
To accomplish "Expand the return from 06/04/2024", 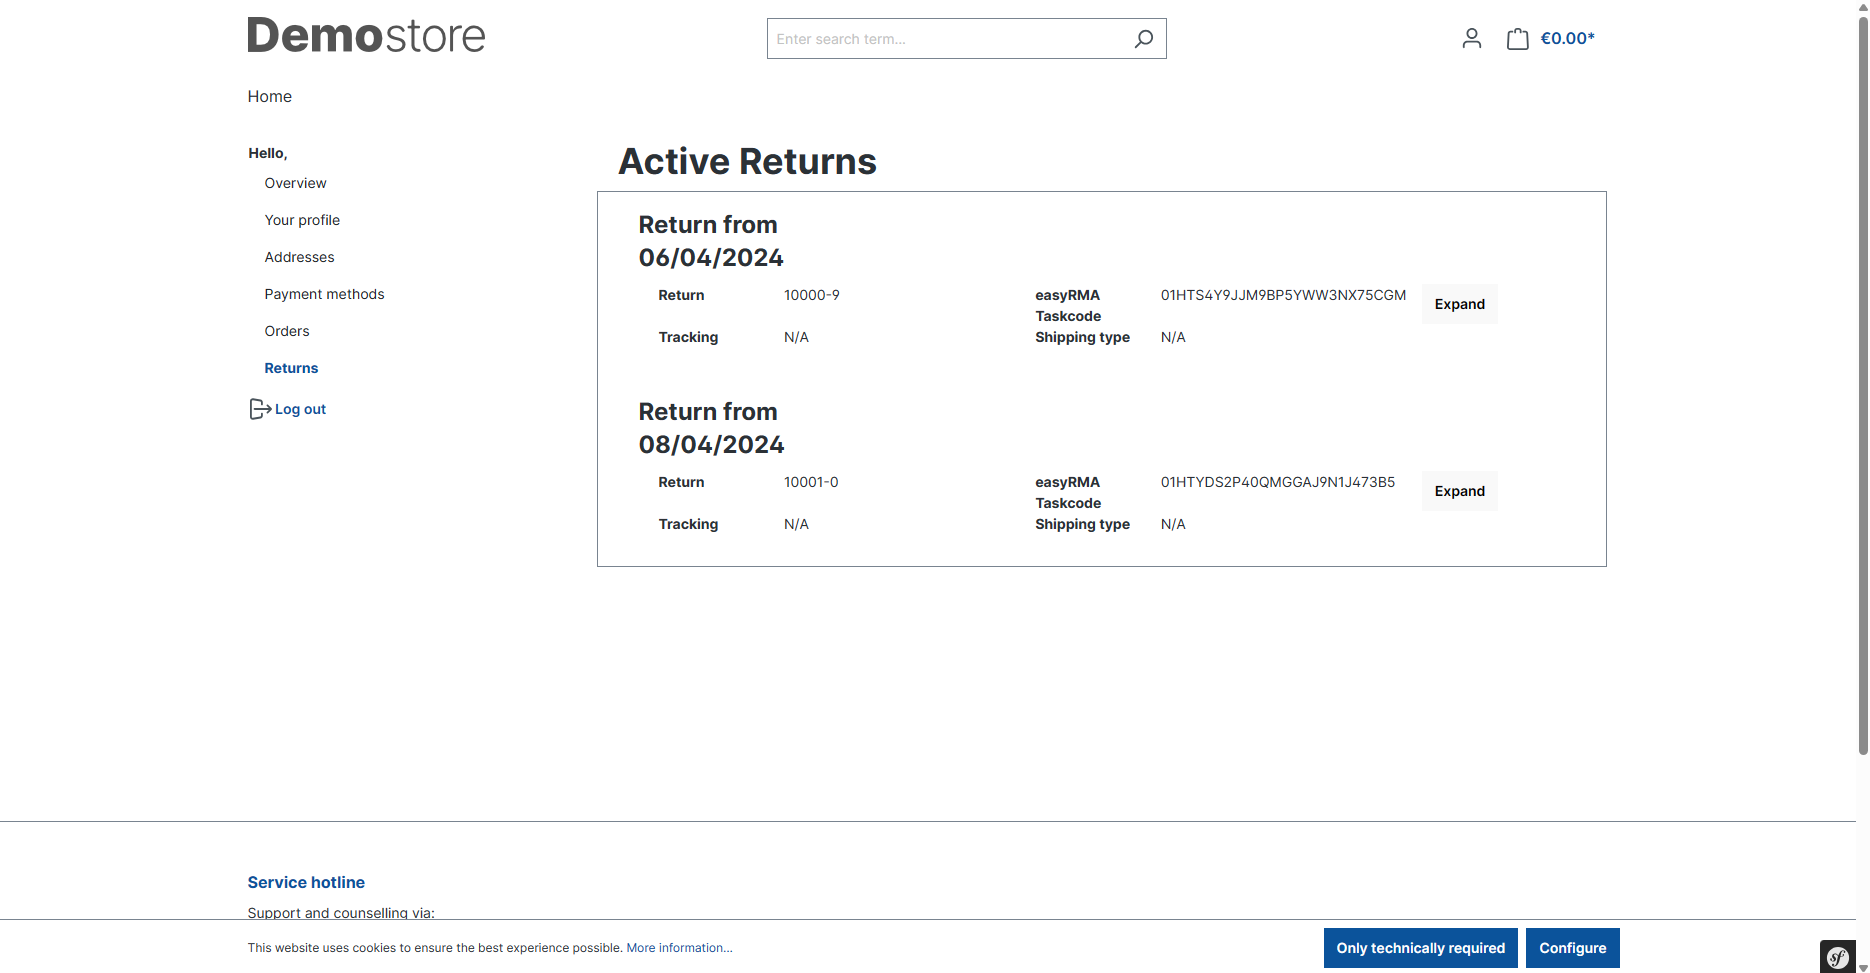I will (1459, 304).
